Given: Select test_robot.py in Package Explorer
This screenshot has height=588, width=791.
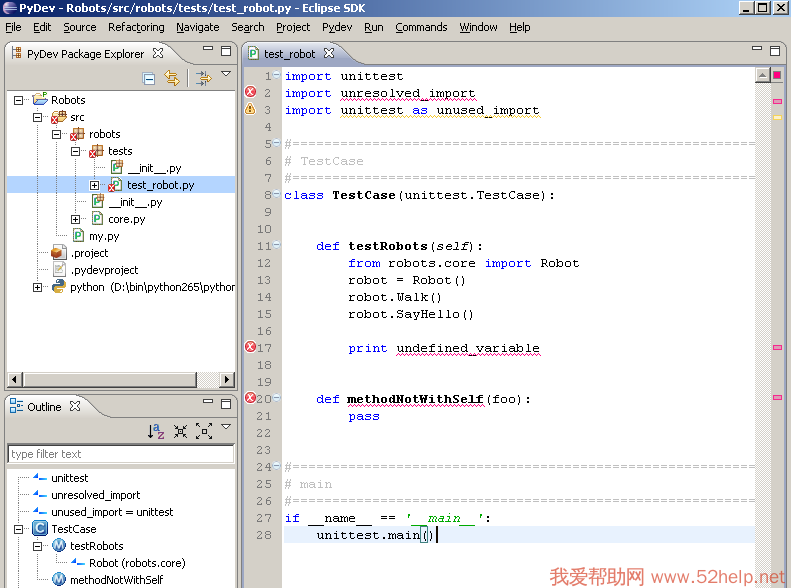Looking at the screenshot, I should coord(160,185).
